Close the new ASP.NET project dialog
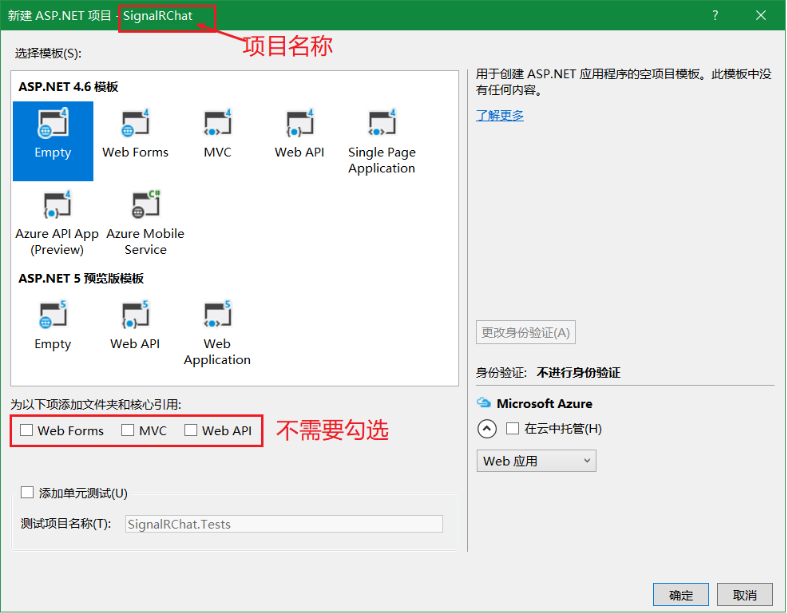The width and height of the screenshot is (787, 613). pyautogui.click(x=761, y=16)
